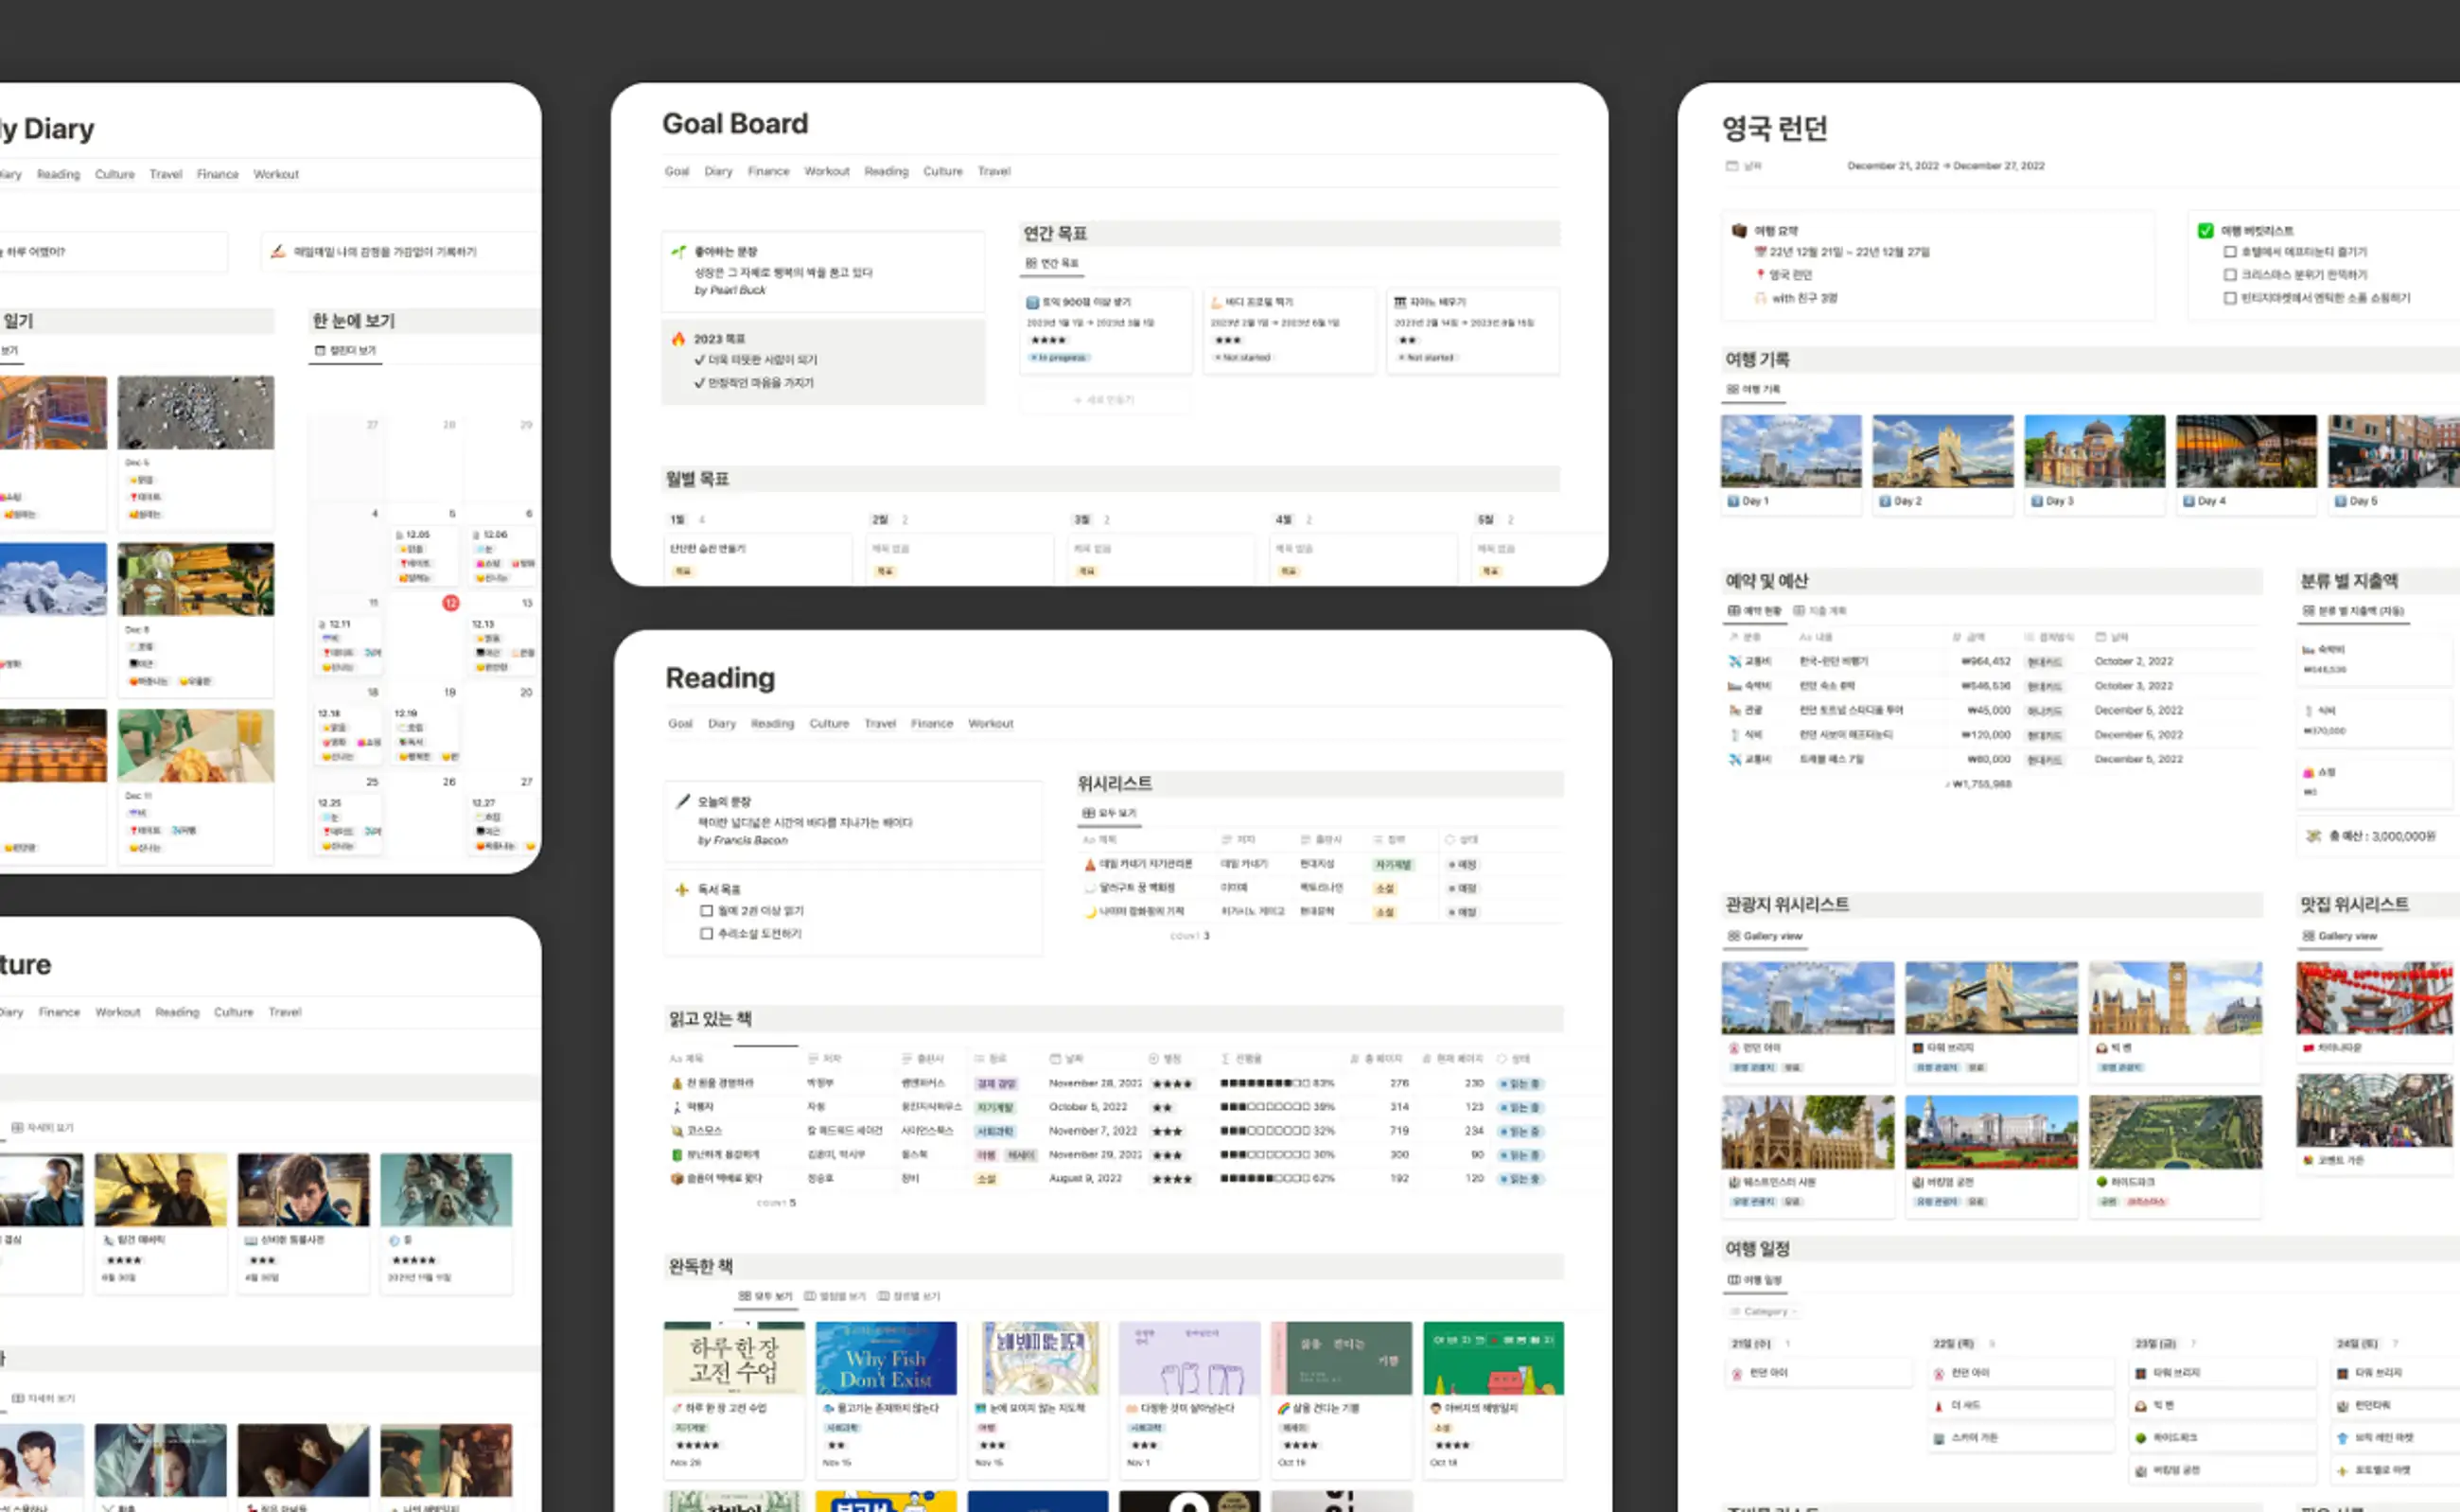The width and height of the screenshot is (2460, 1512).
Task: Click the red triangle icon in first wishlist row
Action: click(1090, 864)
